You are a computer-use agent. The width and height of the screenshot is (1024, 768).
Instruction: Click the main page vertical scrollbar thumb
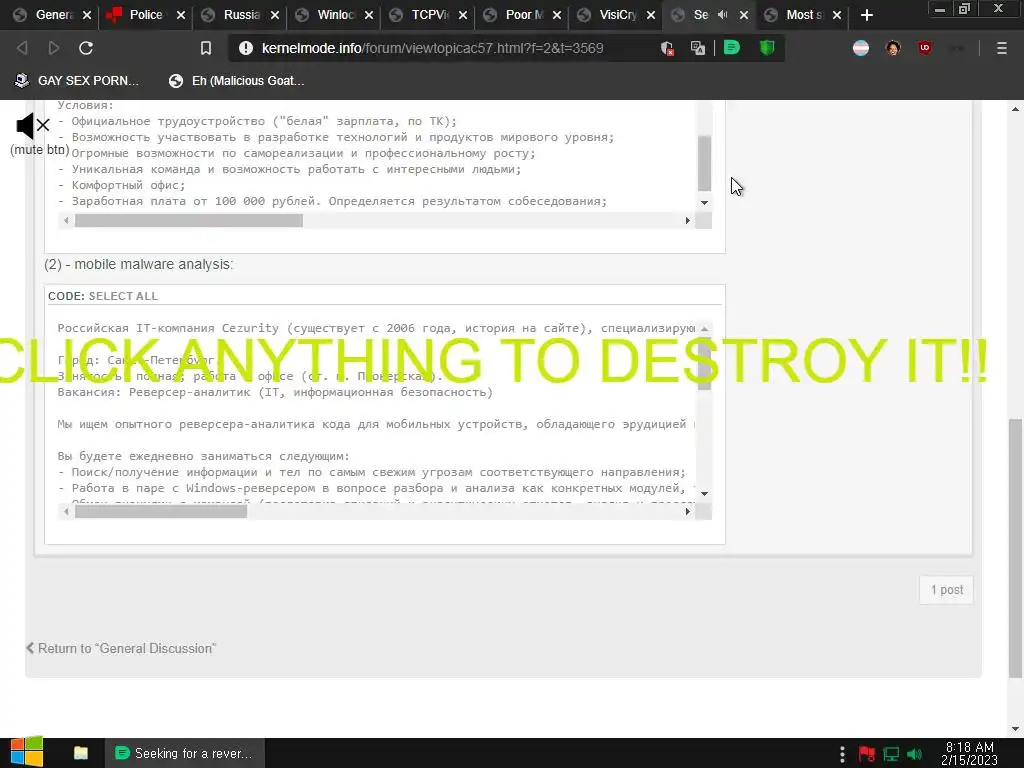click(x=1016, y=549)
